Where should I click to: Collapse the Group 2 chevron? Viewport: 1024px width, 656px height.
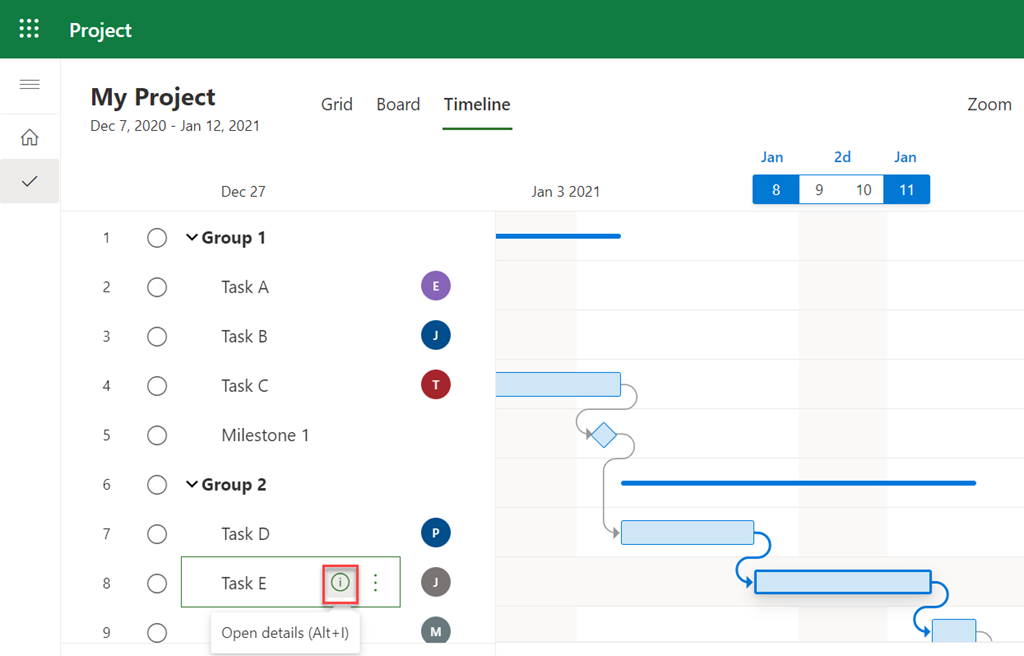click(192, 485)
